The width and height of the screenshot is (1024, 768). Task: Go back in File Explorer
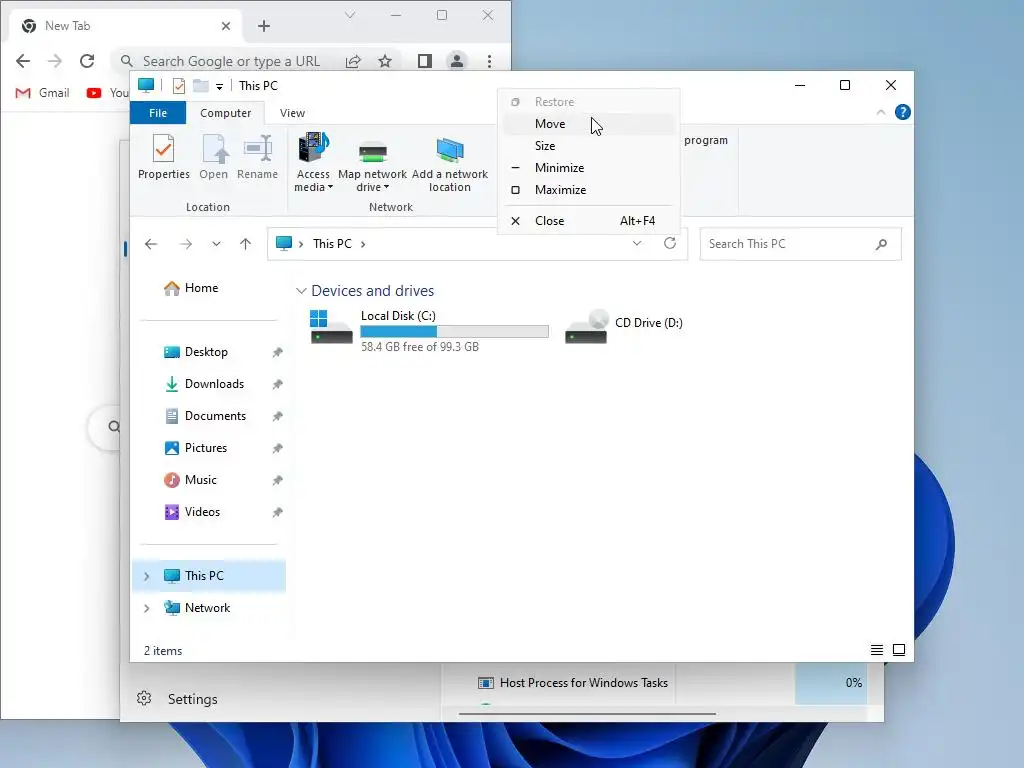(x=151, y=244)
